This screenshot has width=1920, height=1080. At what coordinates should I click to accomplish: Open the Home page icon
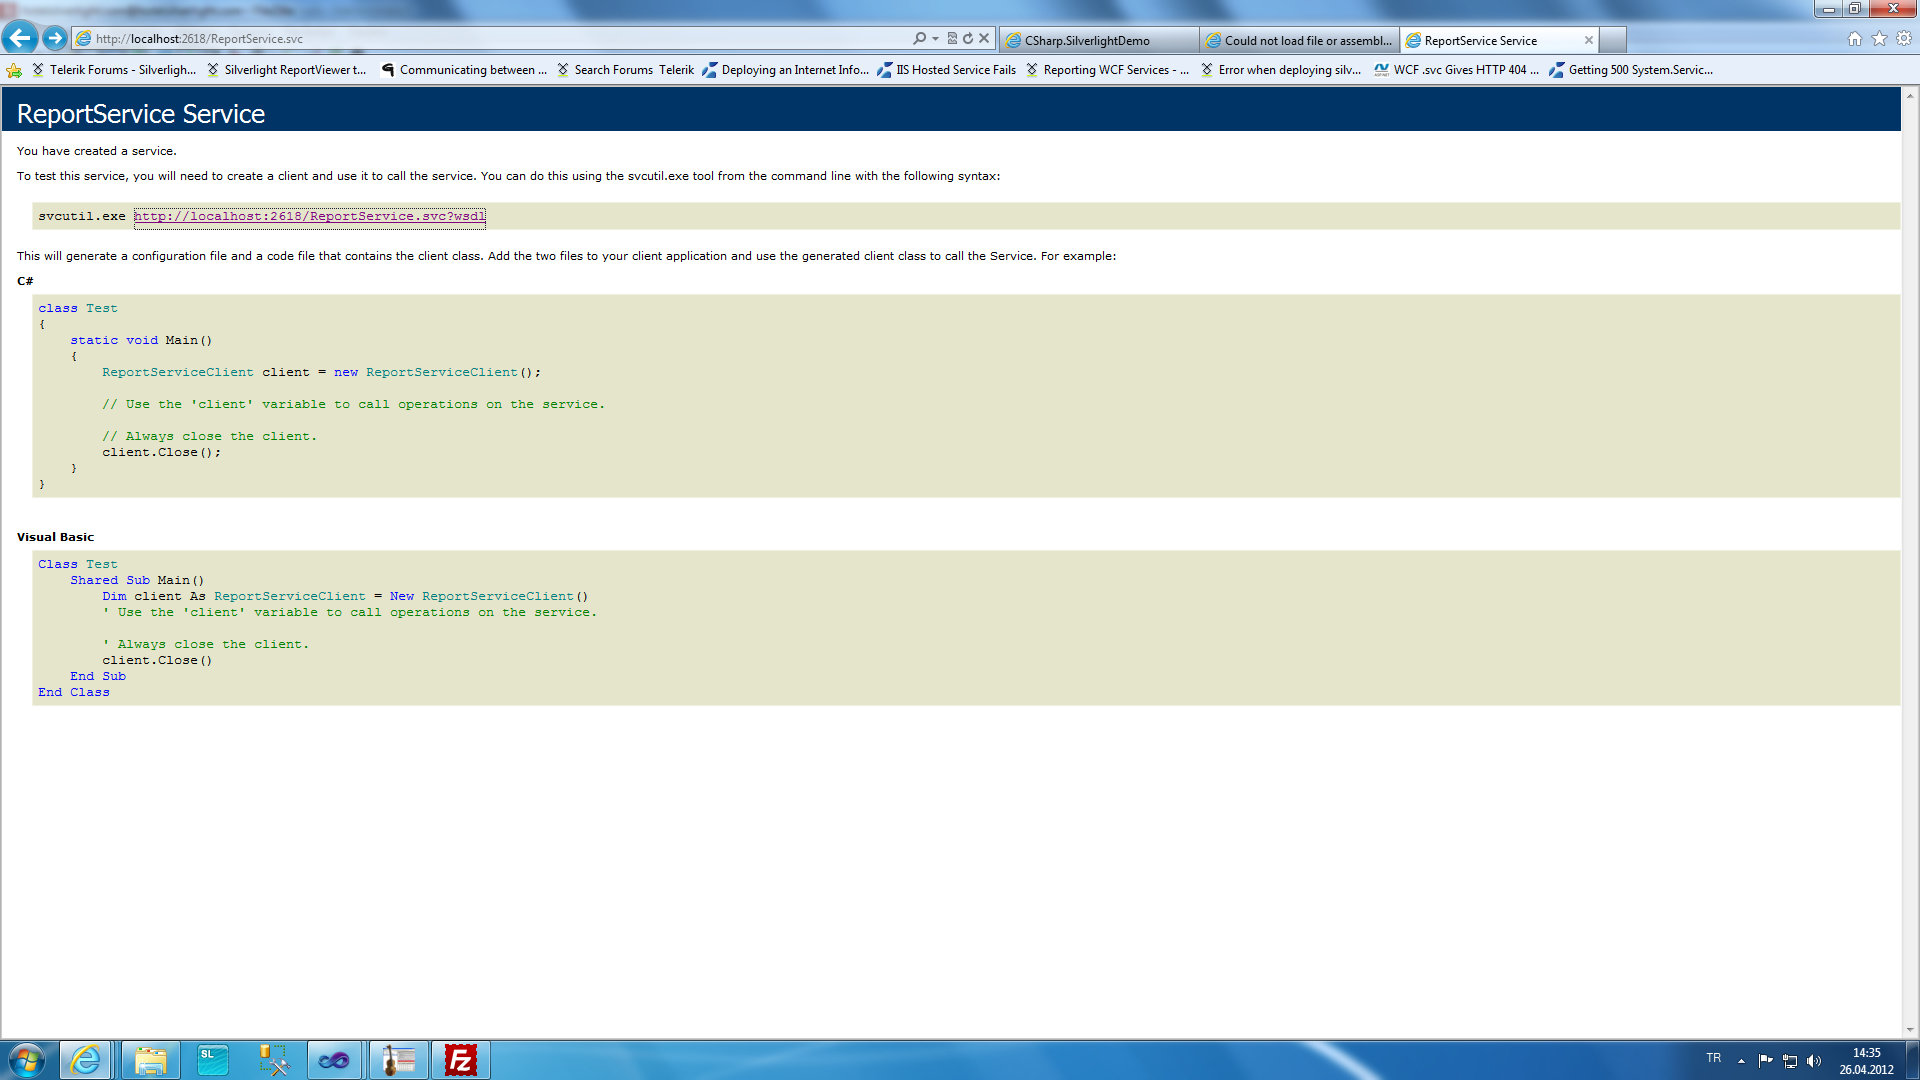(x=1855, y=39)
